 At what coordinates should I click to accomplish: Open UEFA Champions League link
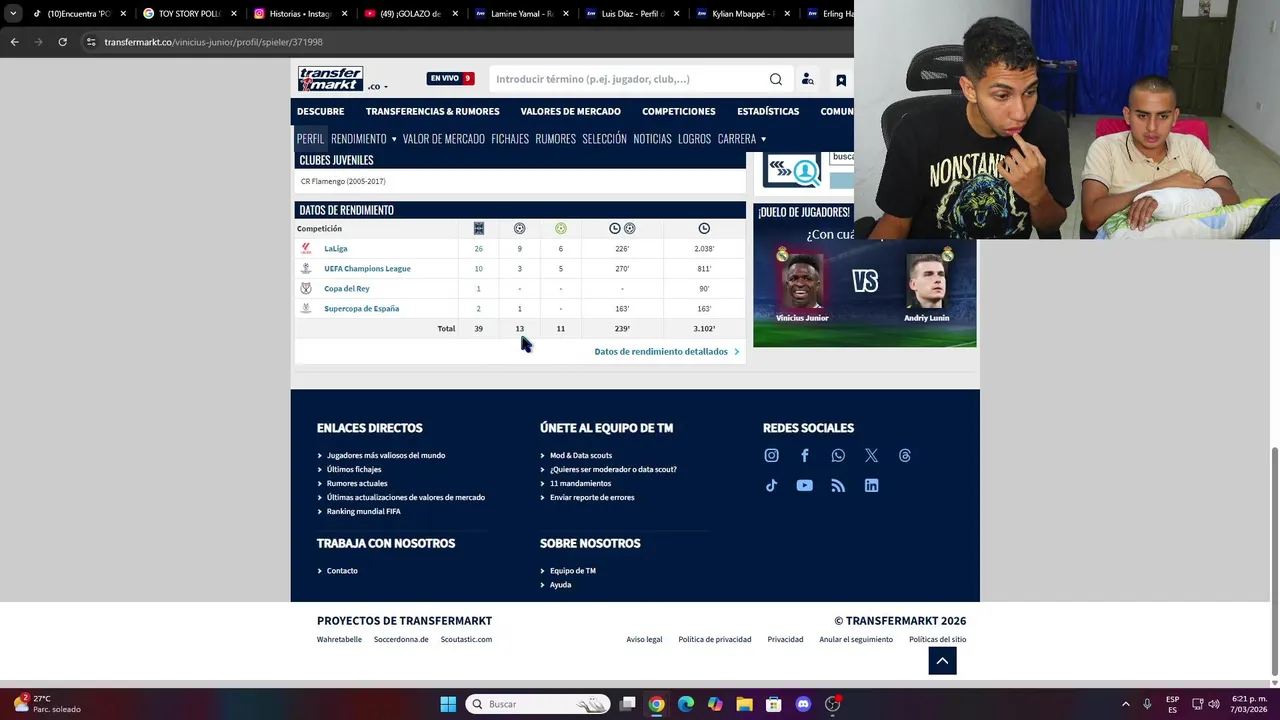367,268
